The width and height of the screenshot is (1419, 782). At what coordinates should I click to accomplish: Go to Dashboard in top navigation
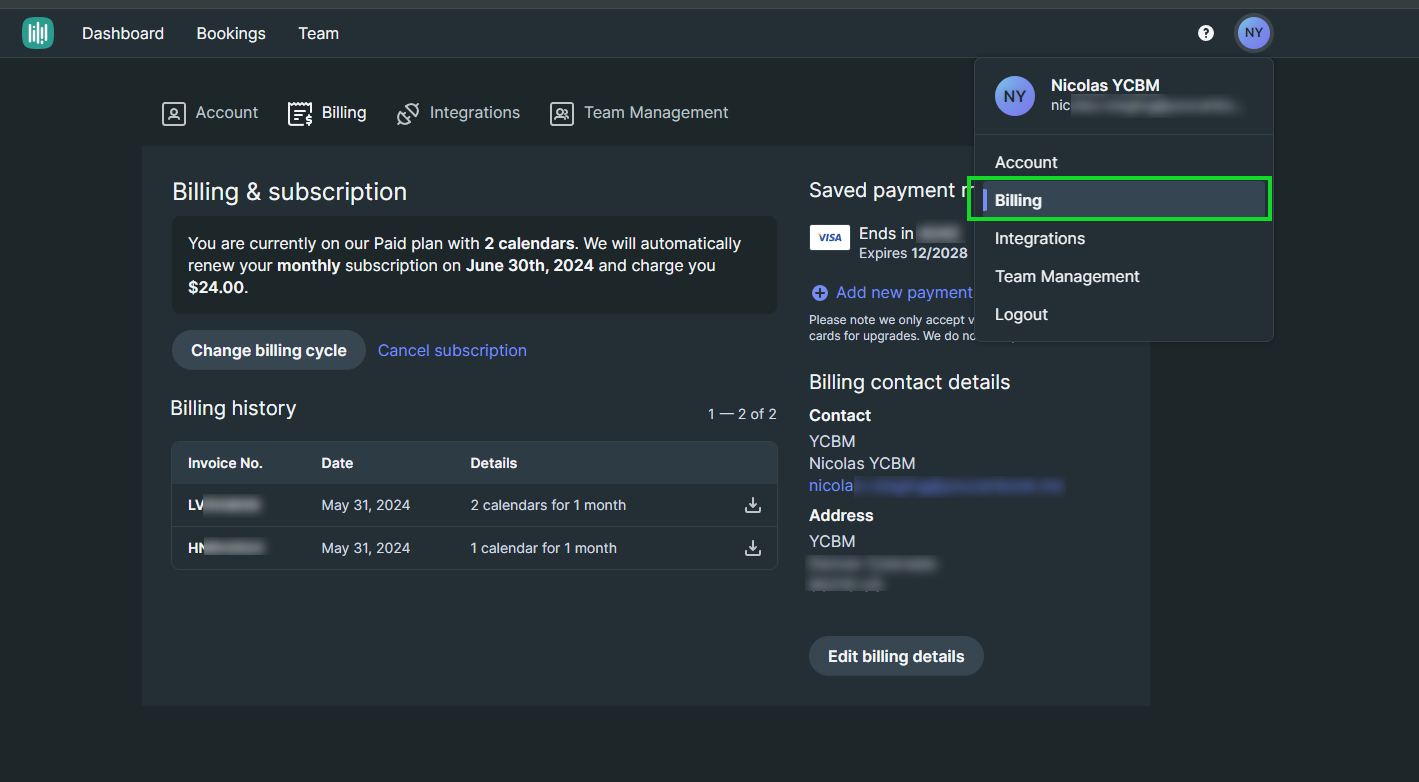pyautogui.click(x=123, y=33)
